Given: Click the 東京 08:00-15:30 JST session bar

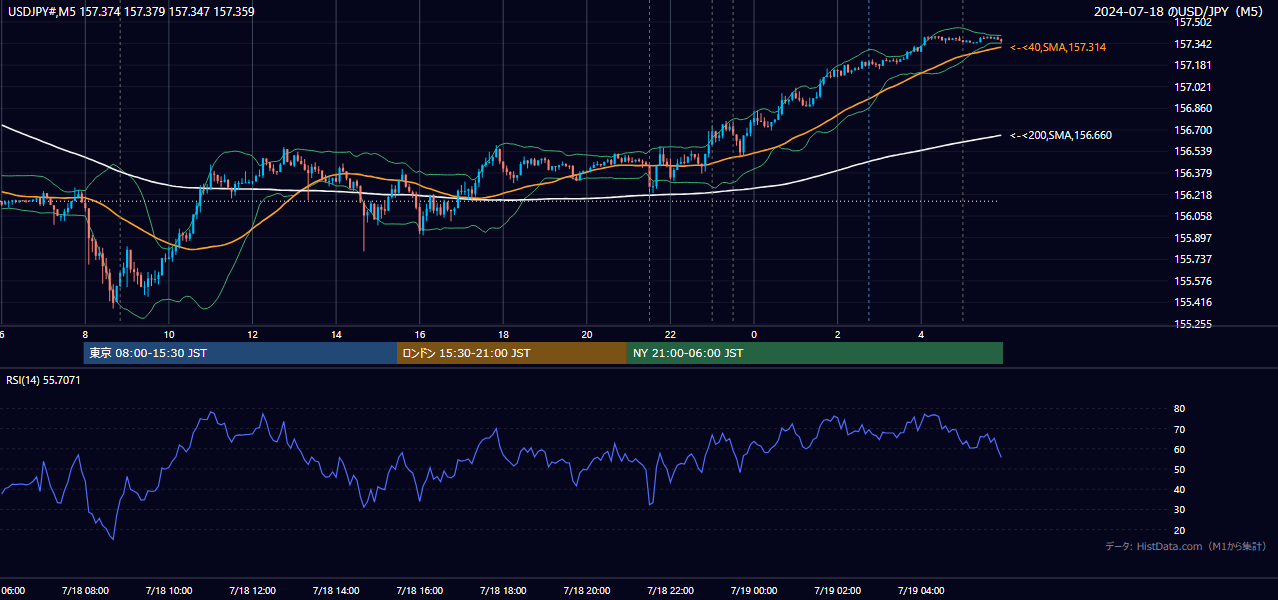Looking at the screenshot, I should pyautogui.click(x=240, y=353).
